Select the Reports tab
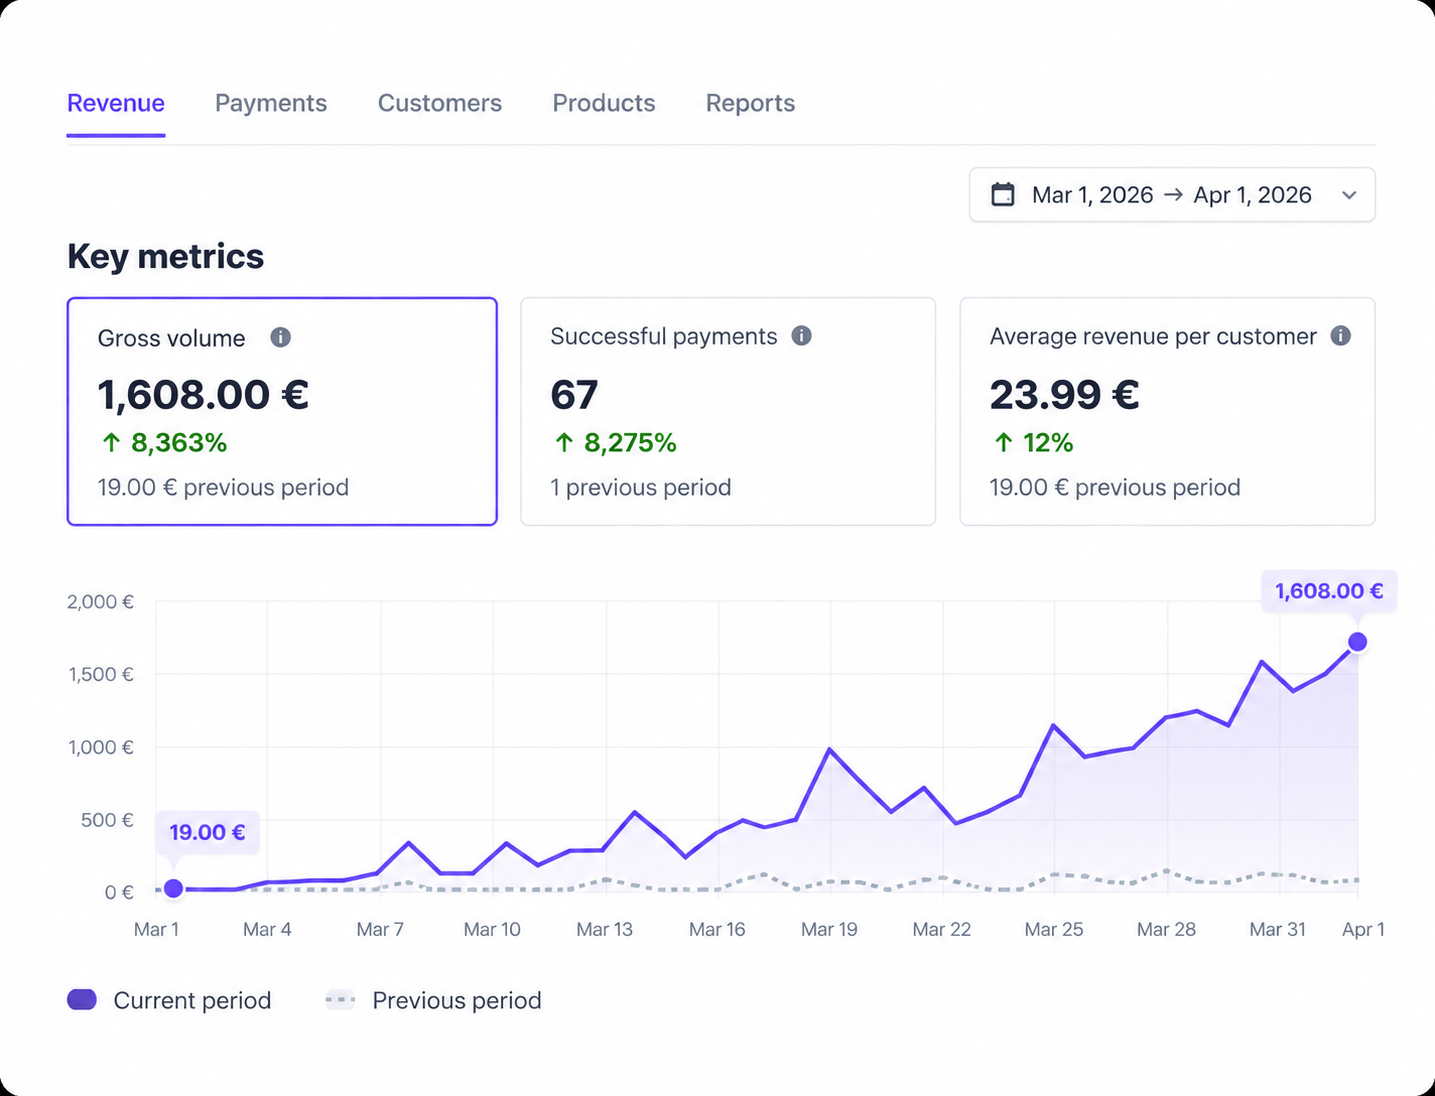Viewport: 1435px width, 1096px height. [750, 103]
